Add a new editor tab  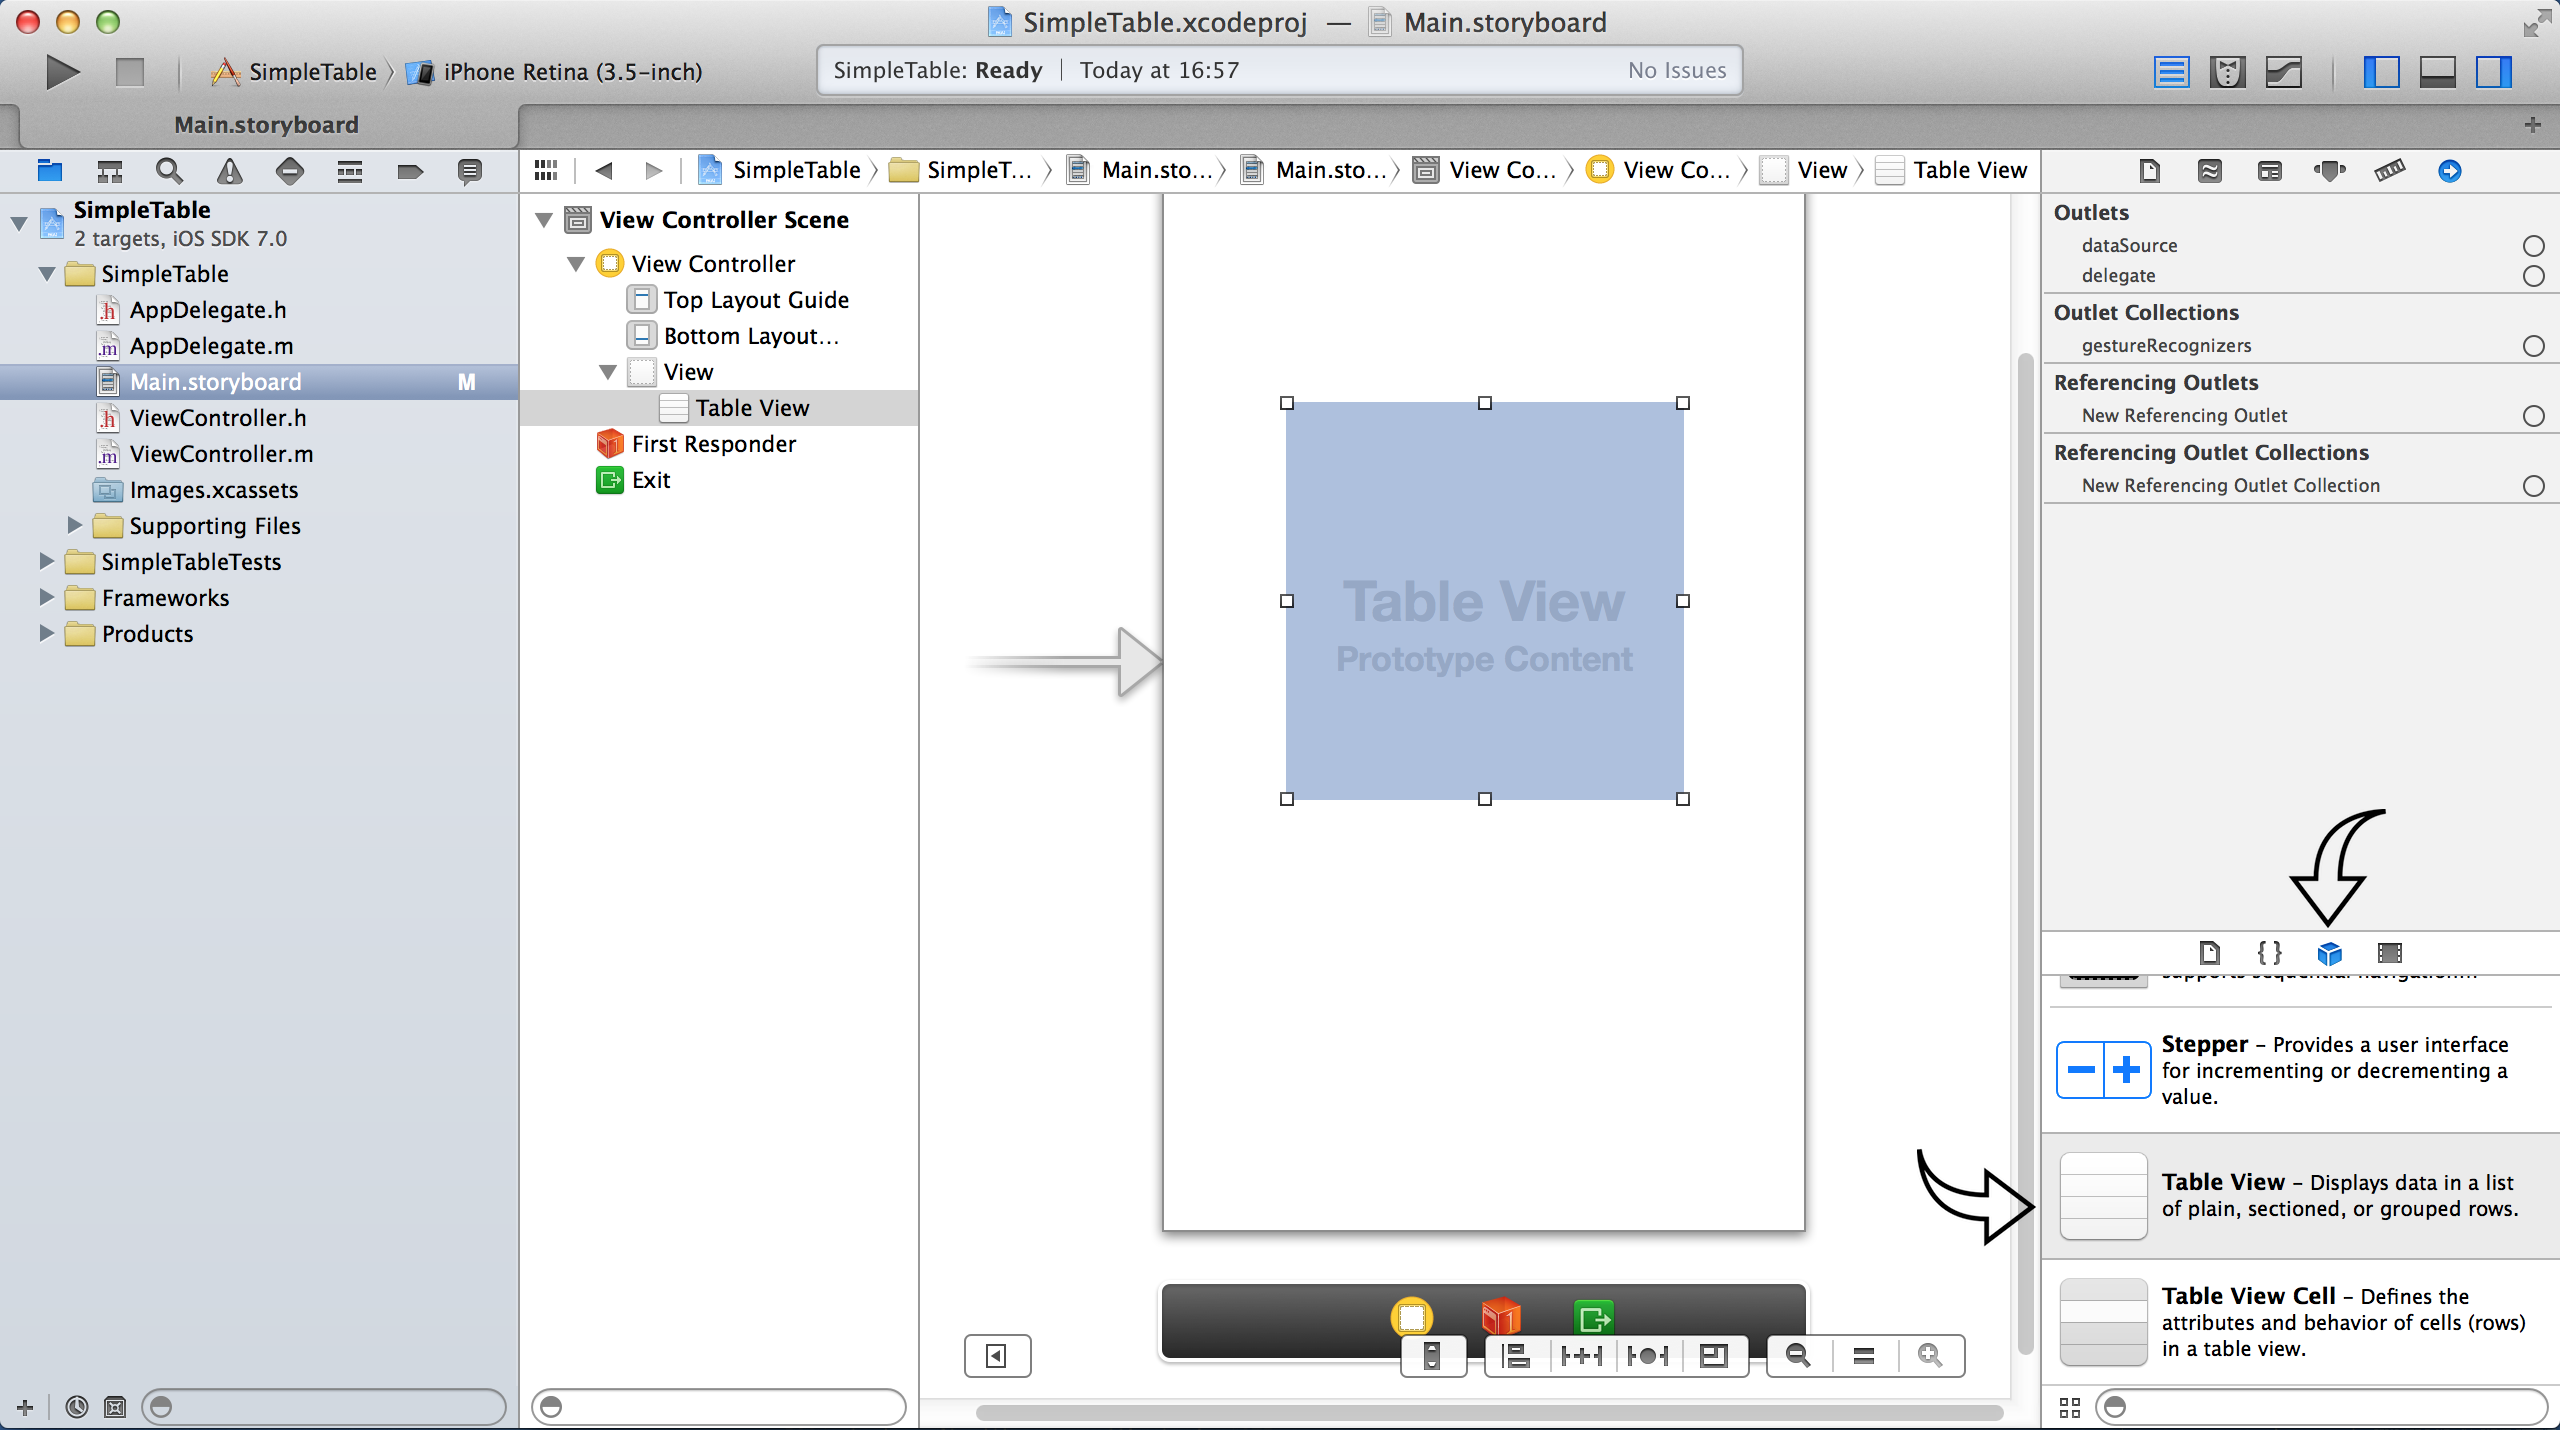(2533, 125)
